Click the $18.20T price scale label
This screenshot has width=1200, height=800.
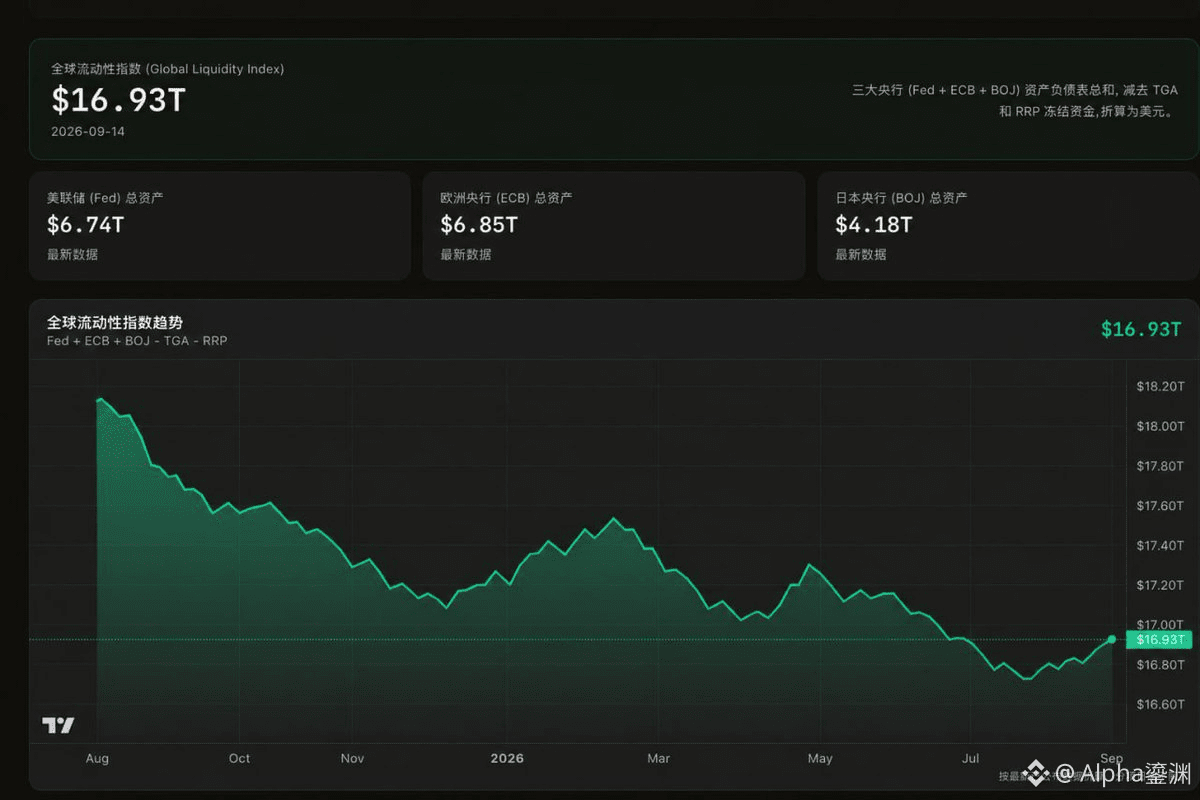pyautogui.click(x=1160, y=387)
